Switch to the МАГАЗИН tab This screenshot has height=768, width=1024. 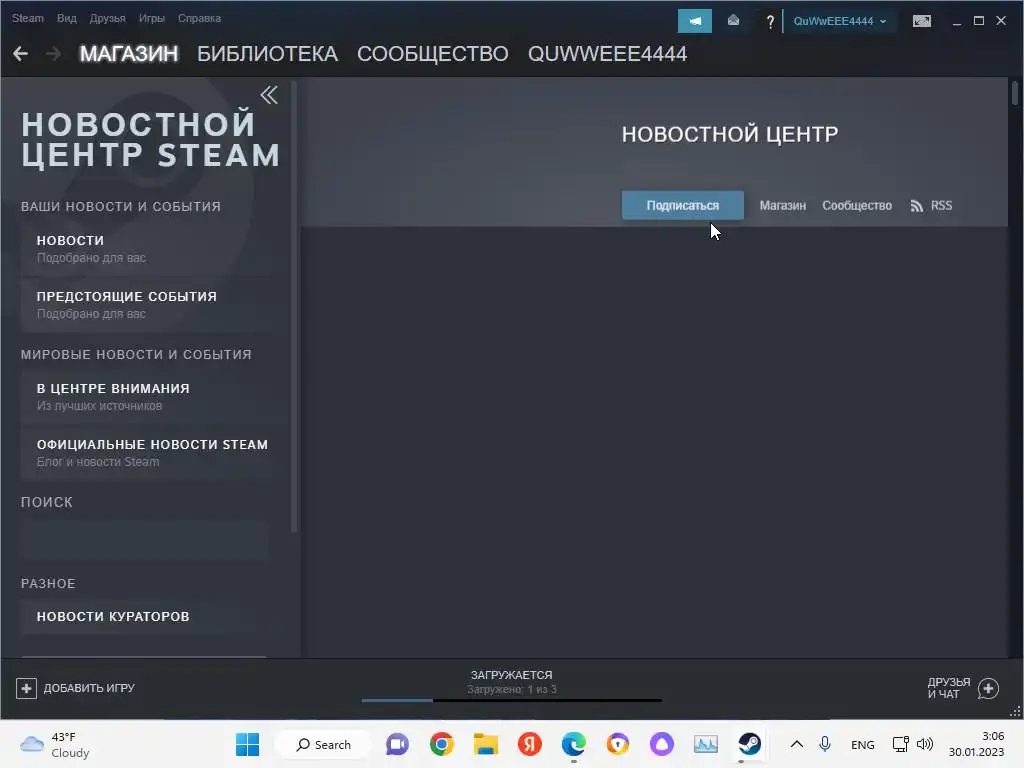[129, 54]
